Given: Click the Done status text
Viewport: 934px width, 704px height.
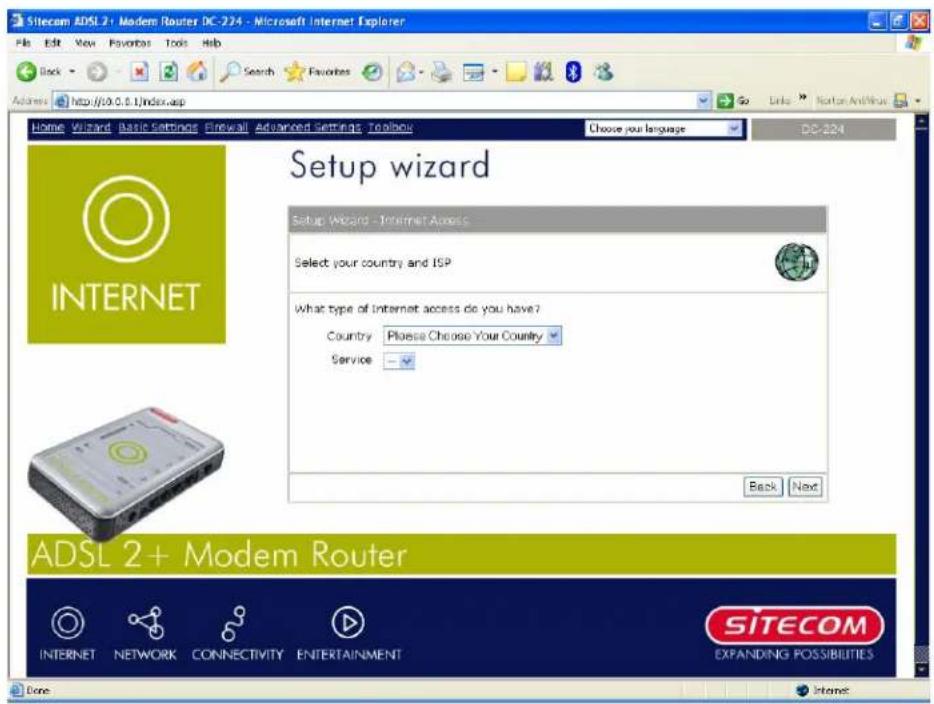Looking at the screenshot, I should click(38, 690).
